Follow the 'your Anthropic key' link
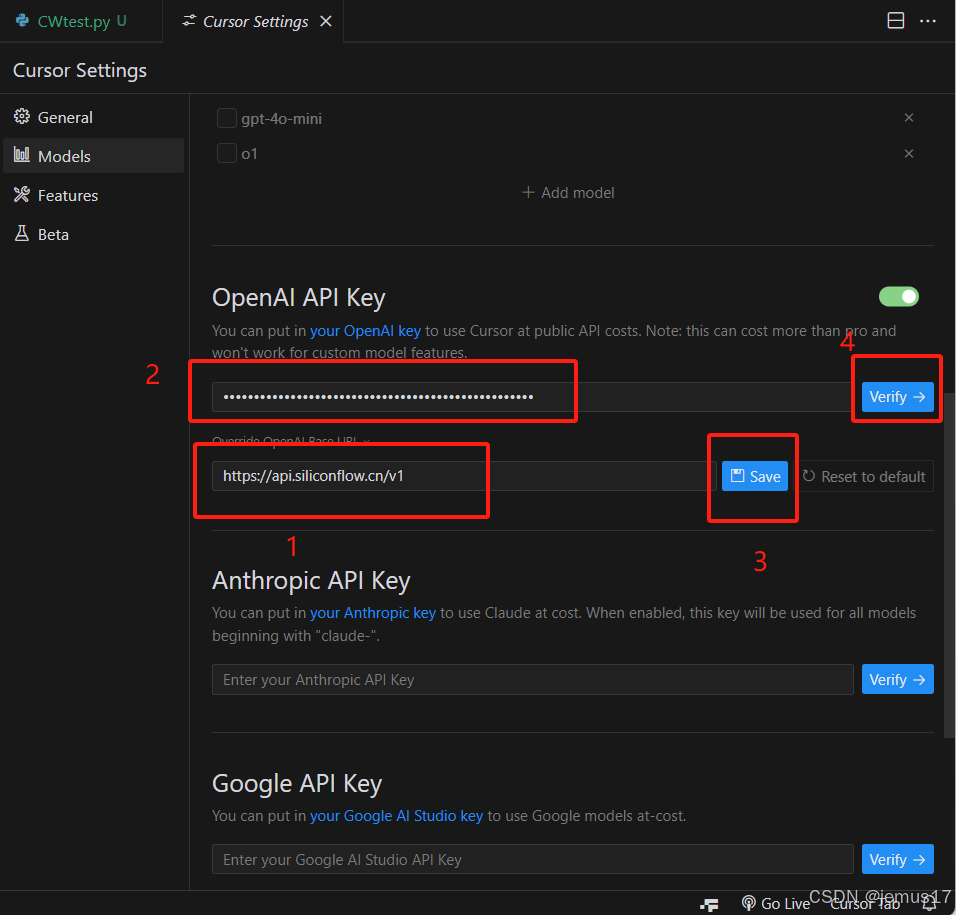Viewport: 956px width, 915px height. (373, 613)
